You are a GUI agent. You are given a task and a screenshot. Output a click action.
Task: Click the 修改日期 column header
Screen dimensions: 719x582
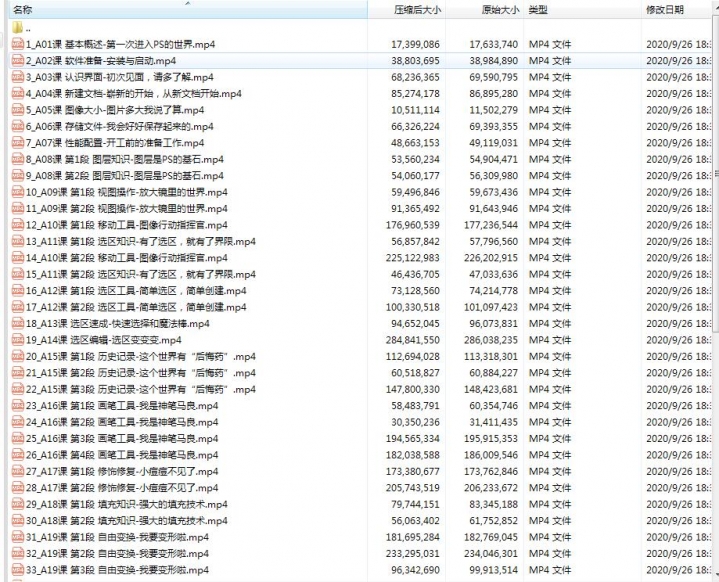click(x=665, y=10)
